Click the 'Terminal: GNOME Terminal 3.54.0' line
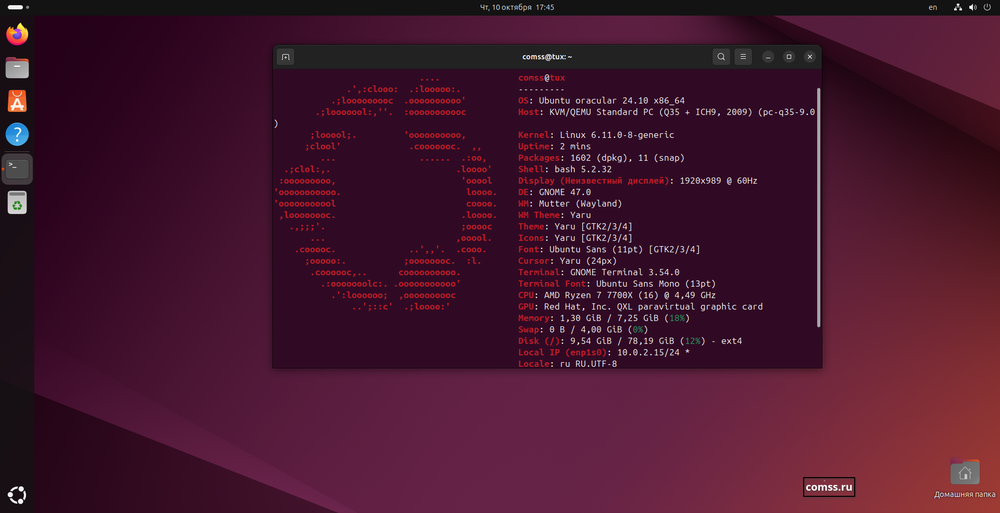The width and height of the screenshot is (1000, 513). (x=599, y=272)
